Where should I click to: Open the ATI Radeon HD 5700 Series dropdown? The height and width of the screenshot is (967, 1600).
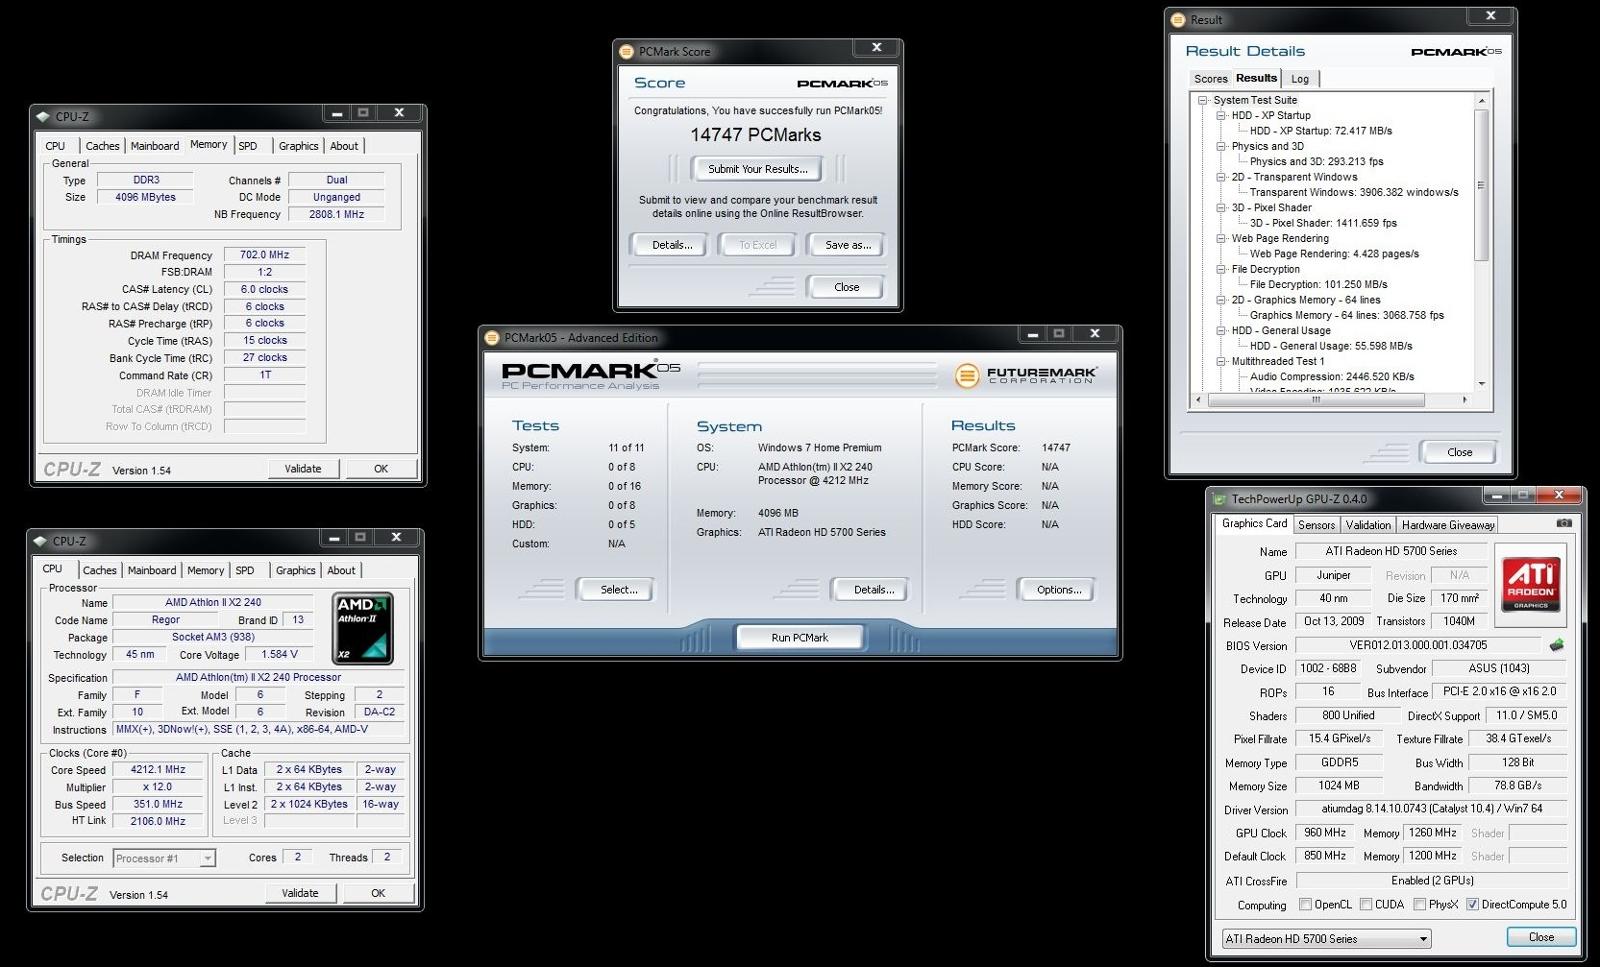tap(1326, 939)
